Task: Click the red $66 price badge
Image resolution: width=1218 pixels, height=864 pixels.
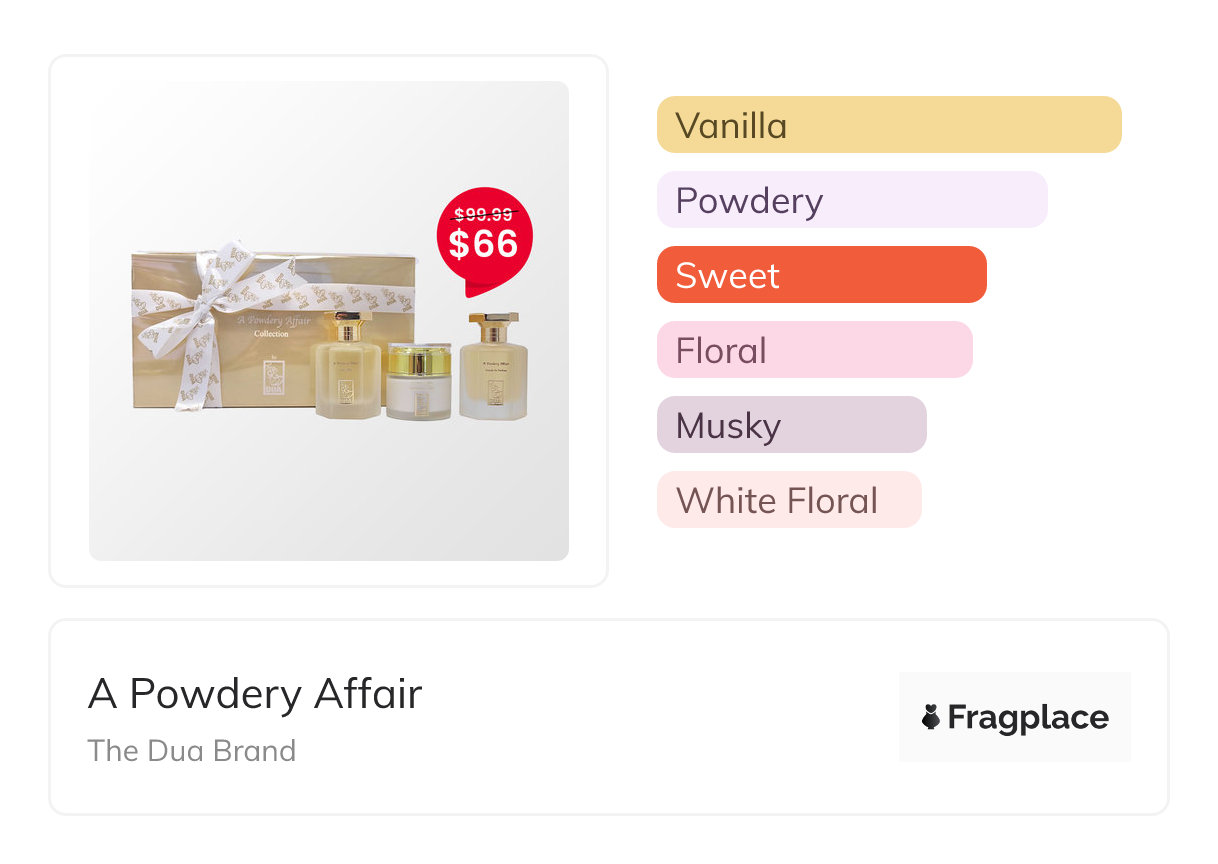Action: (x=484, y=240)
